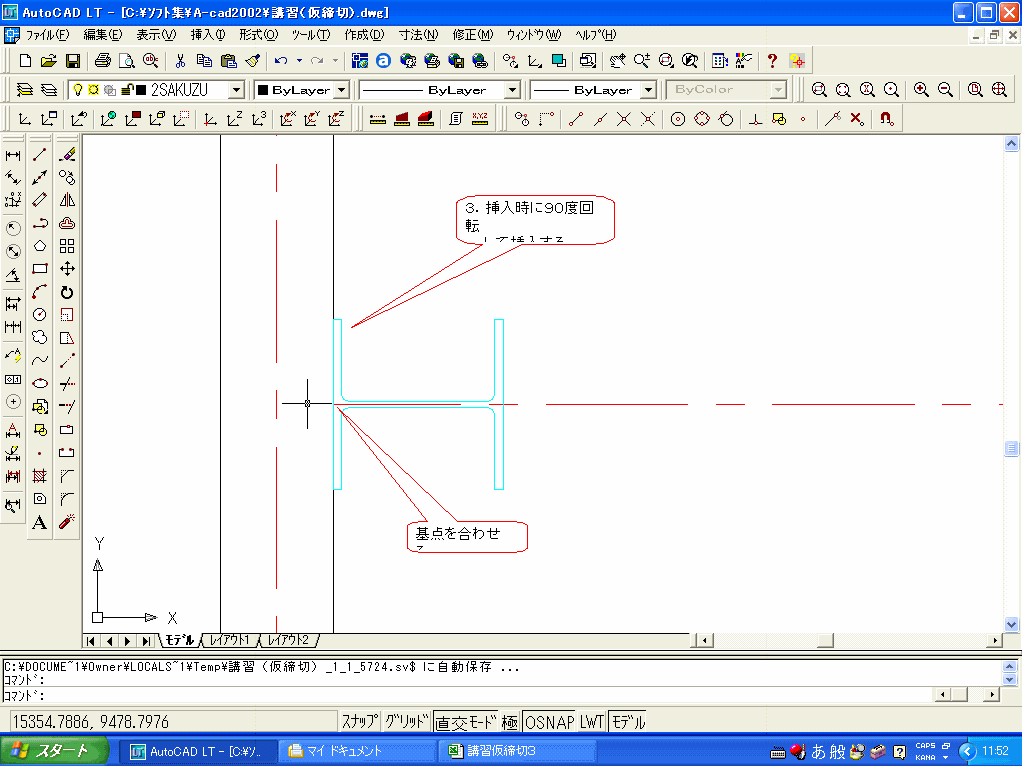The width and height of the screenshot is (1023, 767).
Task: Click the New drawing icon
Action: coord(25,61)
